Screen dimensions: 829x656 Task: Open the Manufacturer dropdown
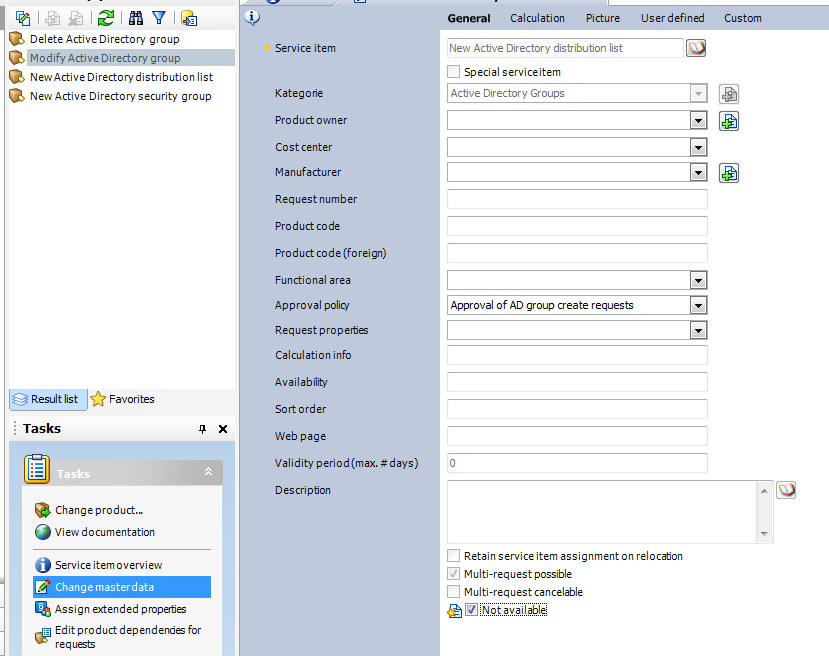click(698, 172)
